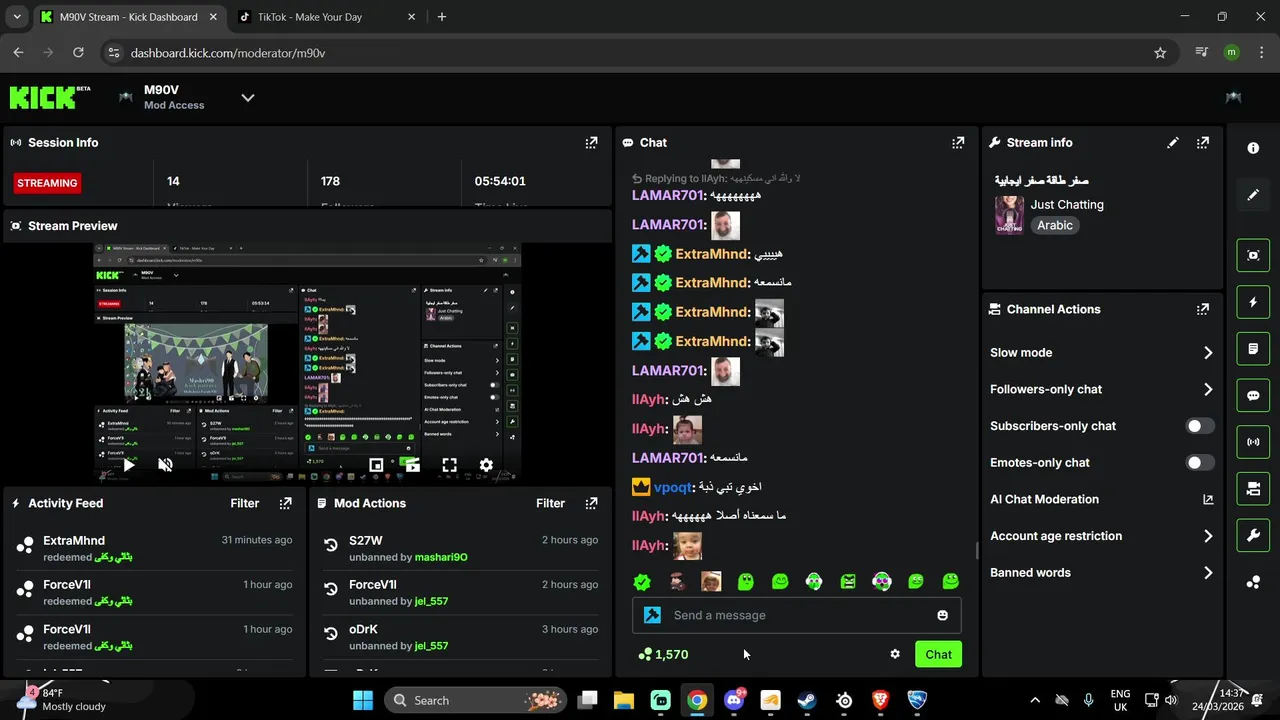Open the info icon in right sidebar
Image resolution: width=1280 pixels, height=720 pixels.
click(1253, 148)
